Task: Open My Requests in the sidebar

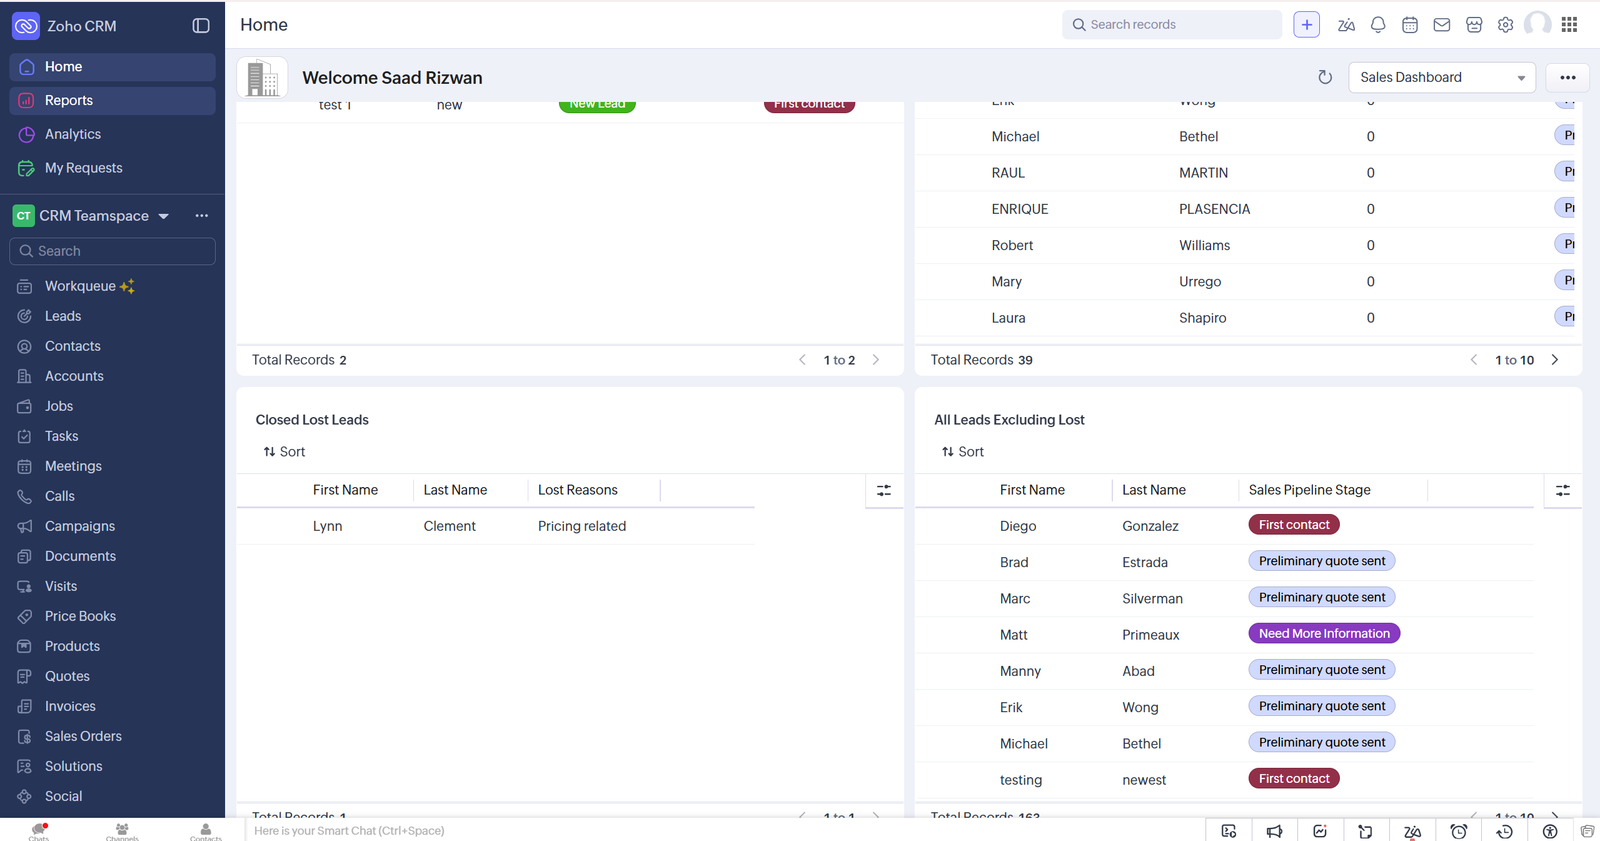Action: (x=112, y=168)
